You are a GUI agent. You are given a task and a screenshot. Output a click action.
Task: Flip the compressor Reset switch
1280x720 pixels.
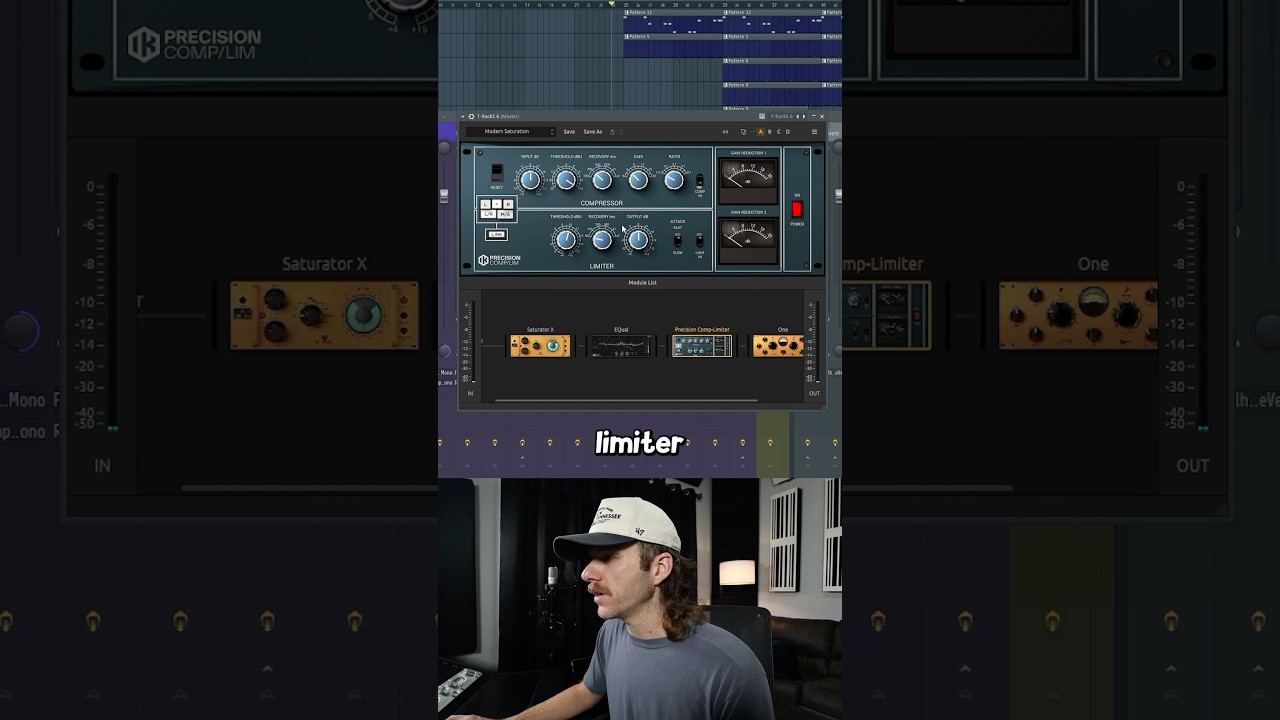[x=497, y=172]
